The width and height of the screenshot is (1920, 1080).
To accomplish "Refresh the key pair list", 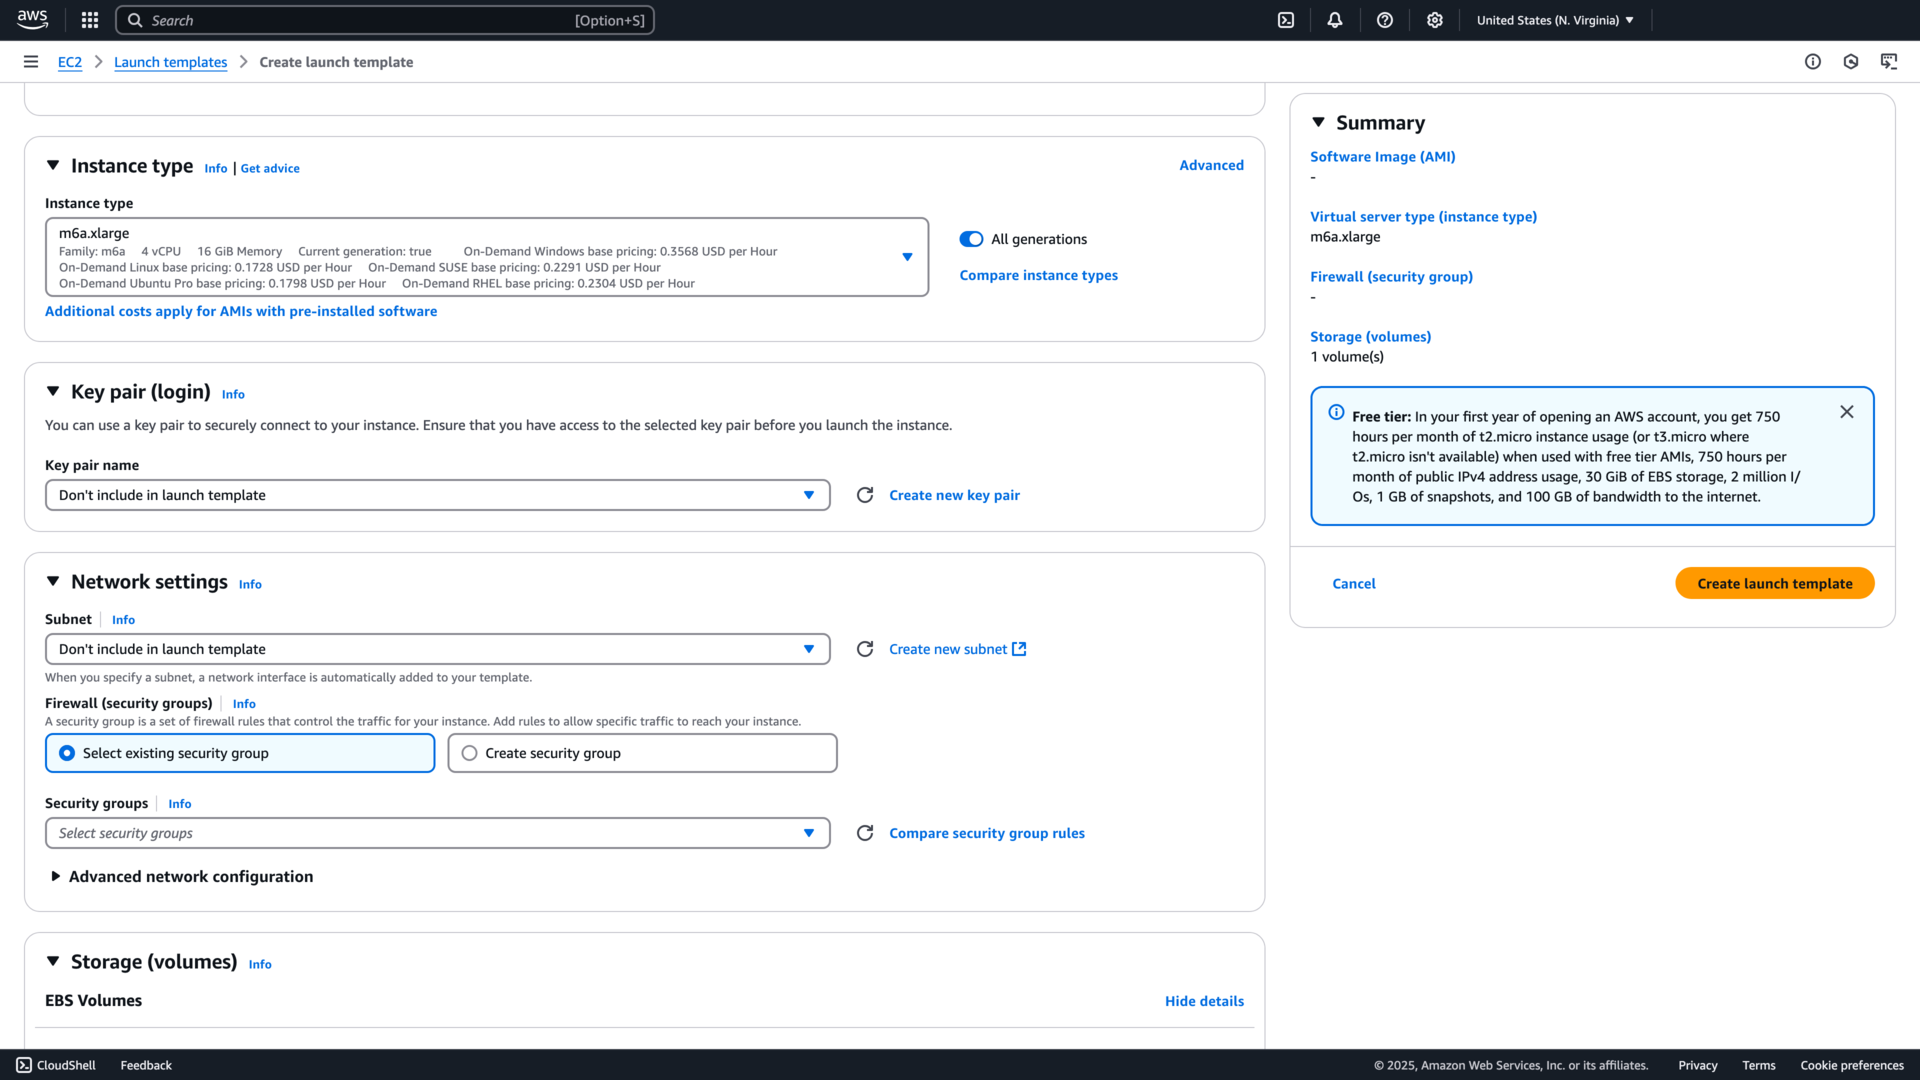I will [x=865, y=495].
